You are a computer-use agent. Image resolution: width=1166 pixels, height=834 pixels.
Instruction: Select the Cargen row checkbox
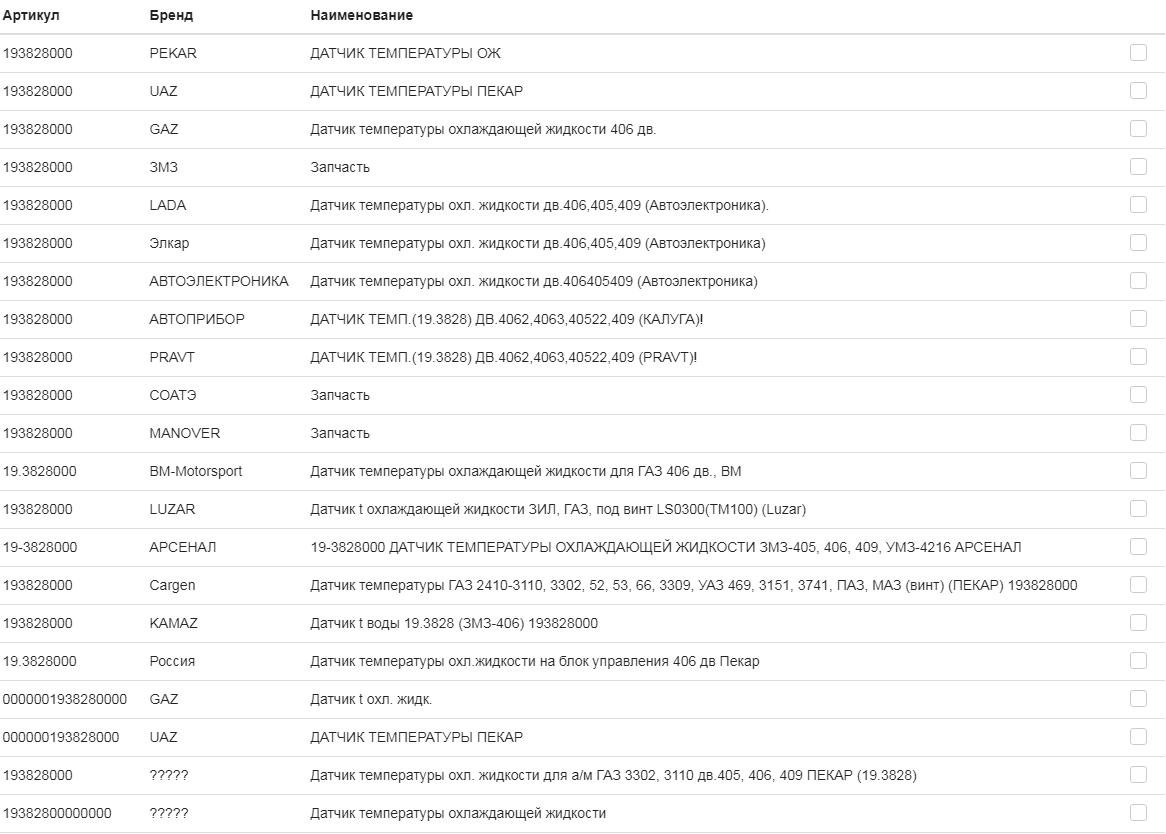coord(1138,585)
